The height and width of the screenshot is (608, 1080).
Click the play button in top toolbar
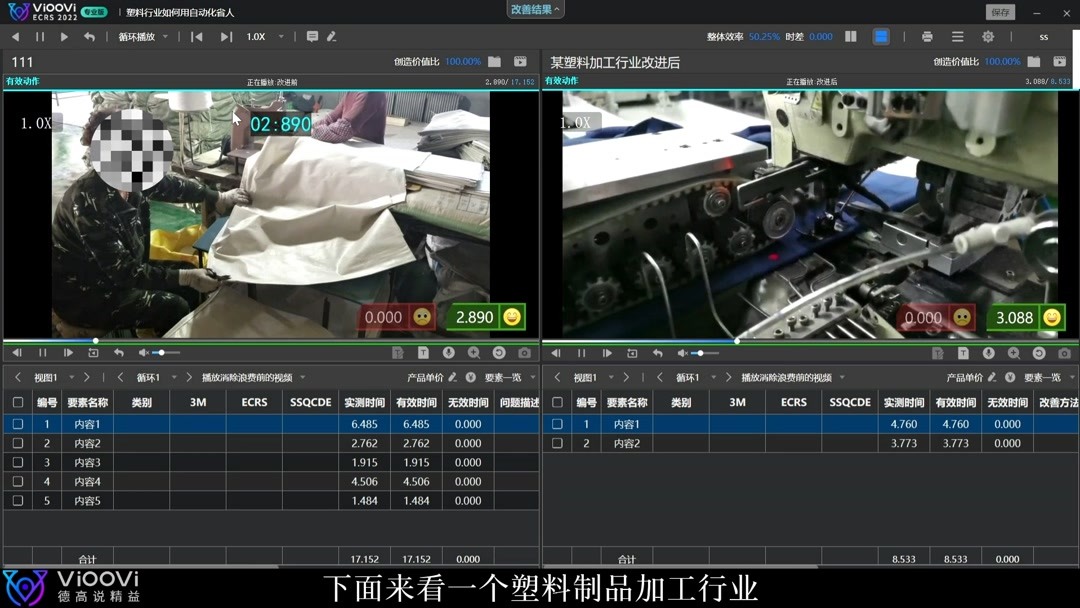64,36
